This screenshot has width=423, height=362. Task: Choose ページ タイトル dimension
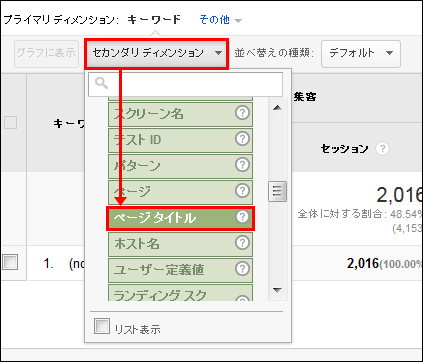(x=180, y=218)
